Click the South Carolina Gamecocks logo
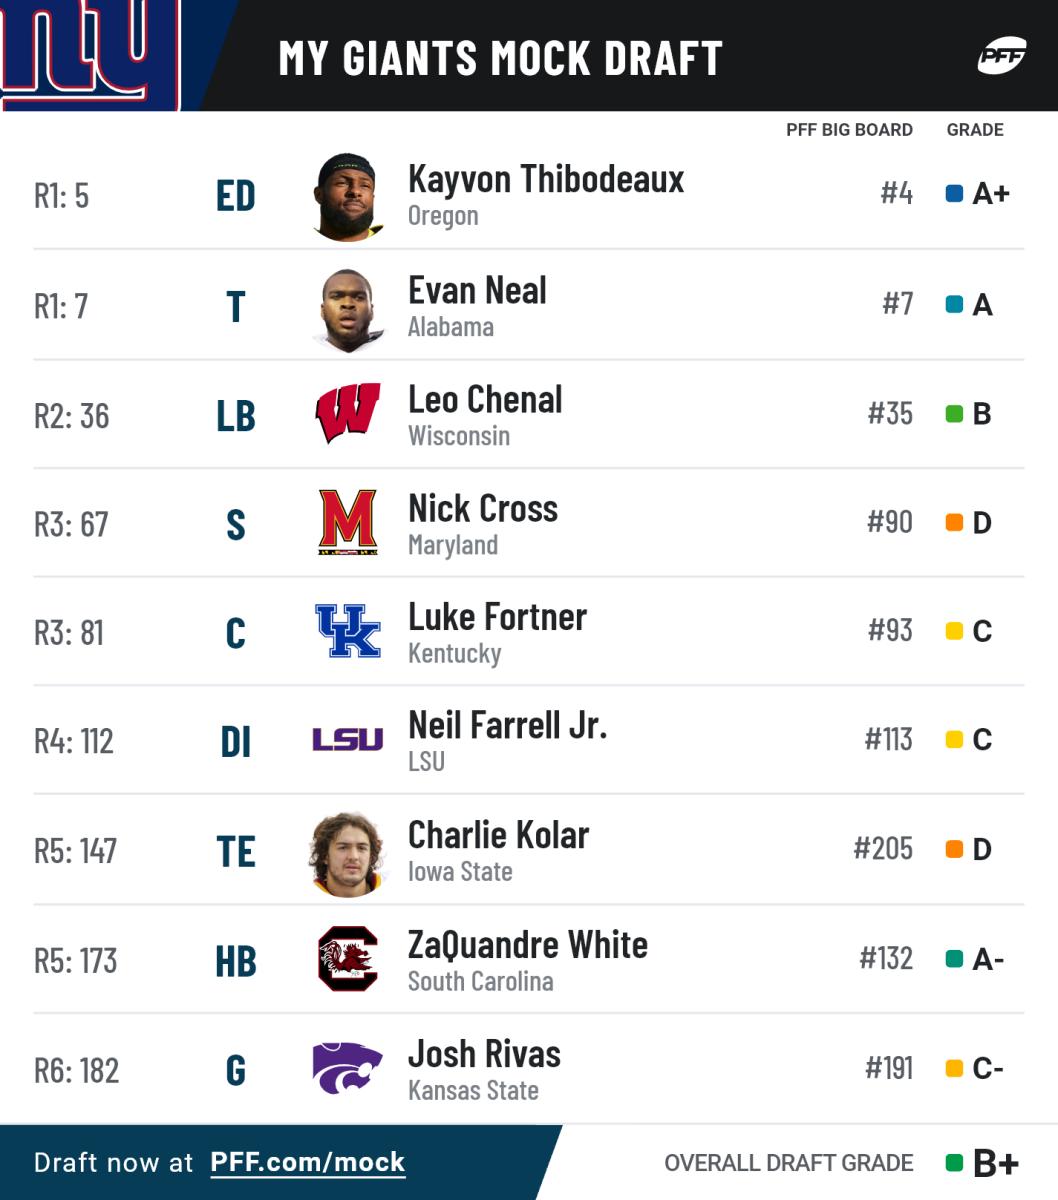The height and width of the screenshot is (1200, 1058). coord(348,958)
